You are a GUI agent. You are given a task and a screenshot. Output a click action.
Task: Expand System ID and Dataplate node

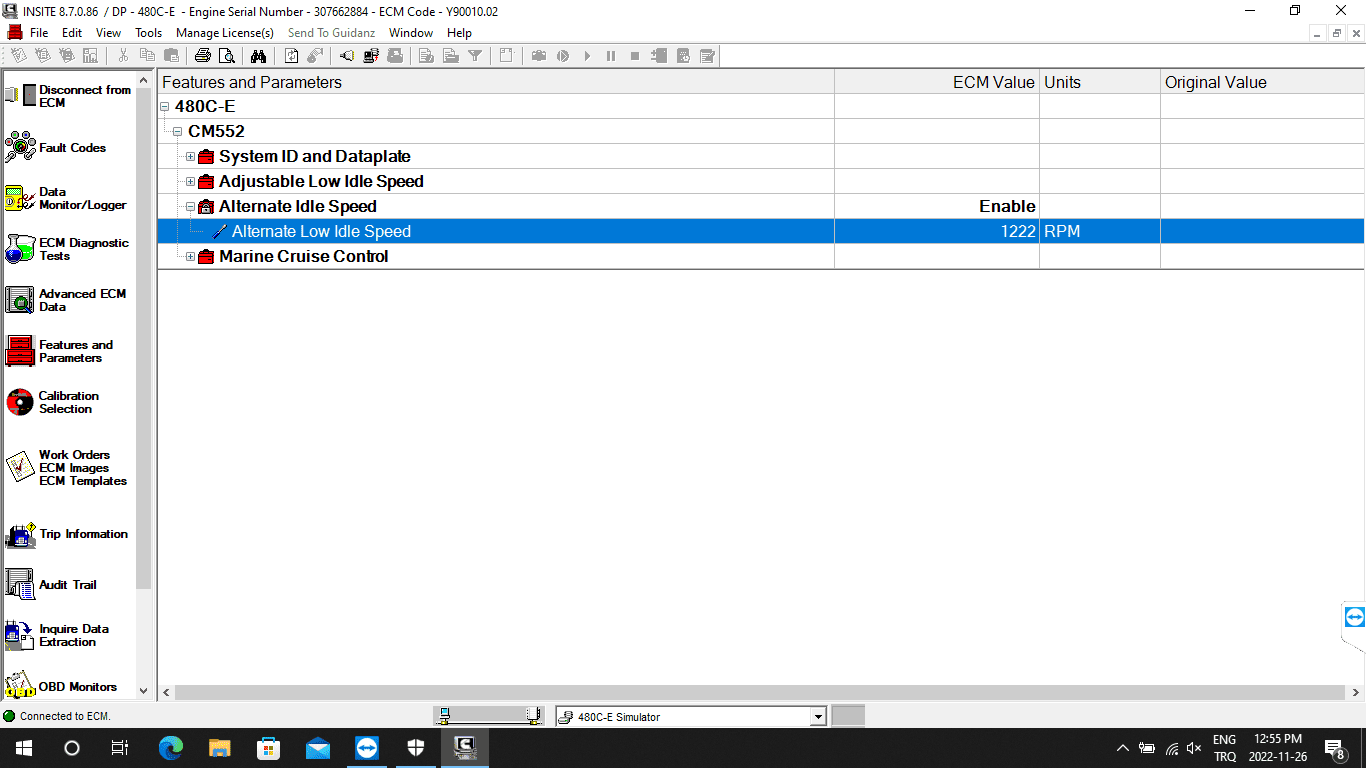coord(190,157)
